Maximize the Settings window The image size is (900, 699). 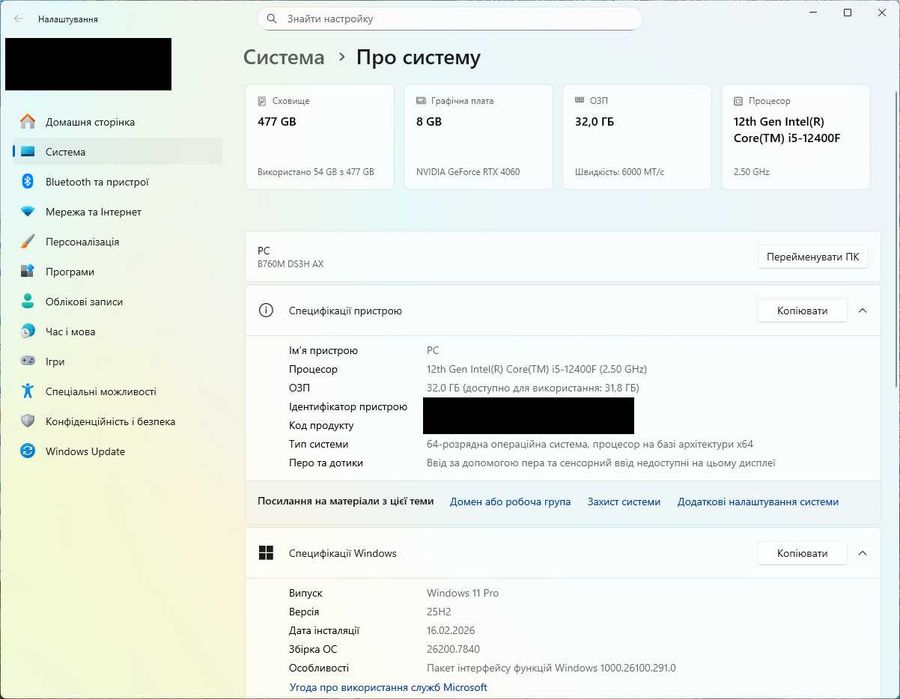coord(847,13)
